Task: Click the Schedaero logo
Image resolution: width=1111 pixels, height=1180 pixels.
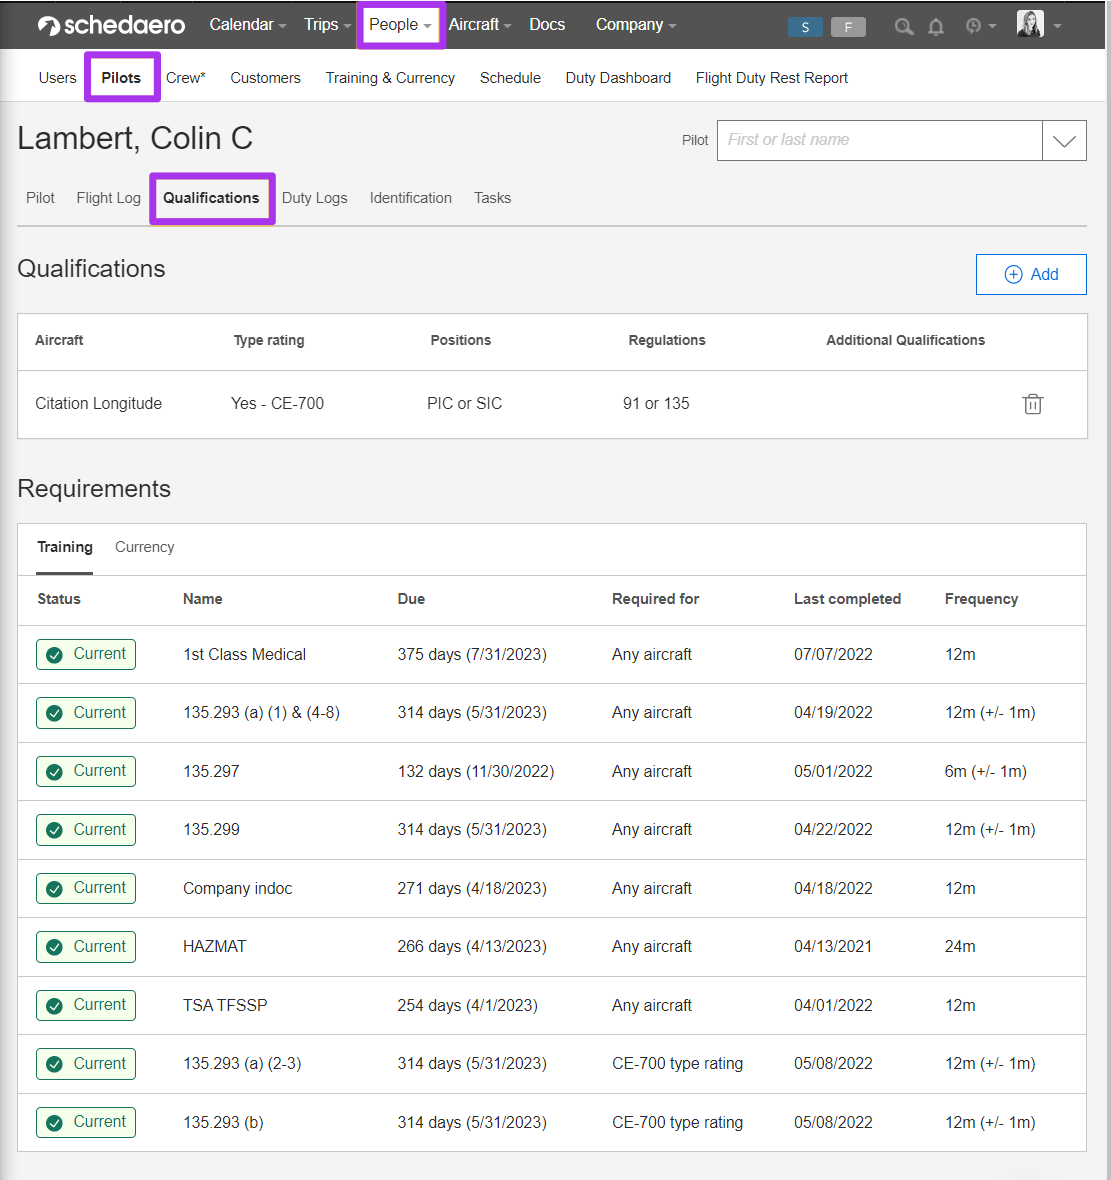Action: click(111, 25)
